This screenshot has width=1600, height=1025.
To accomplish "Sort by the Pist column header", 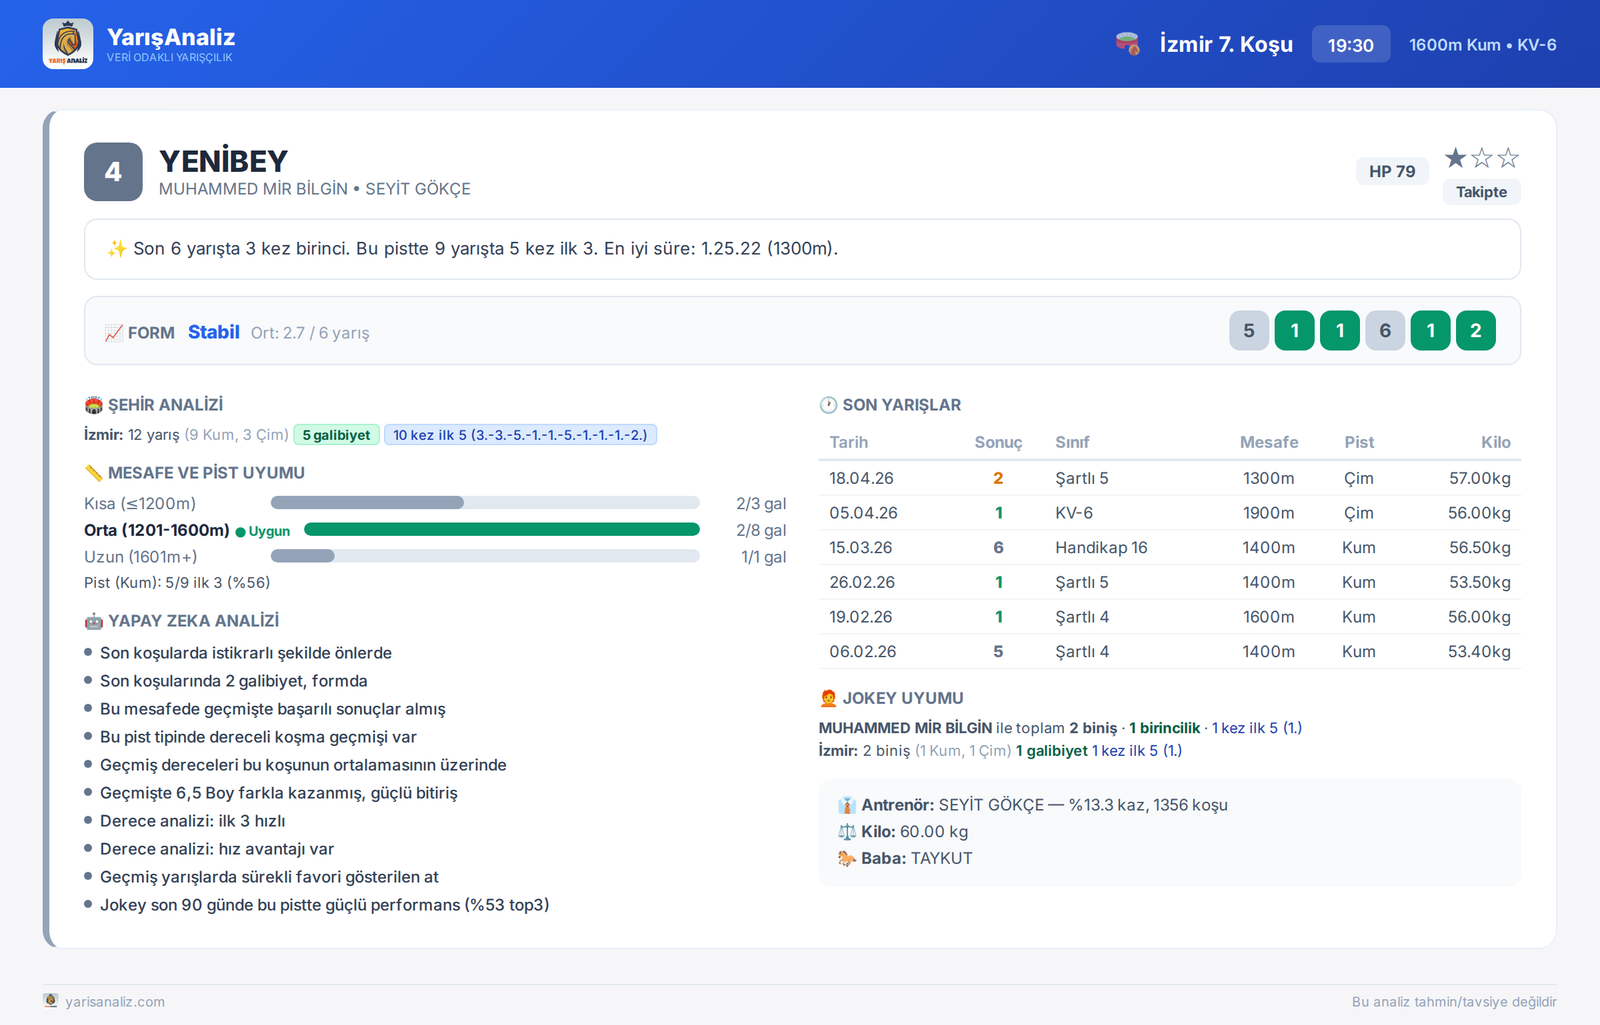I will click(x=1359, y=442).
